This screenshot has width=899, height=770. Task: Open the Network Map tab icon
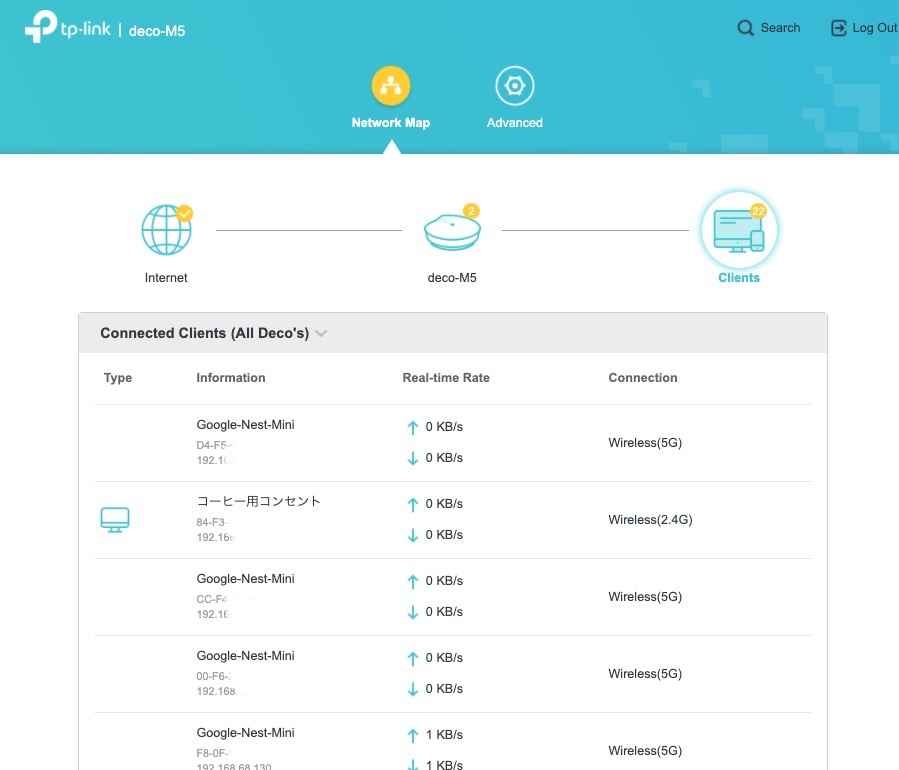click(x=390, y=86)
